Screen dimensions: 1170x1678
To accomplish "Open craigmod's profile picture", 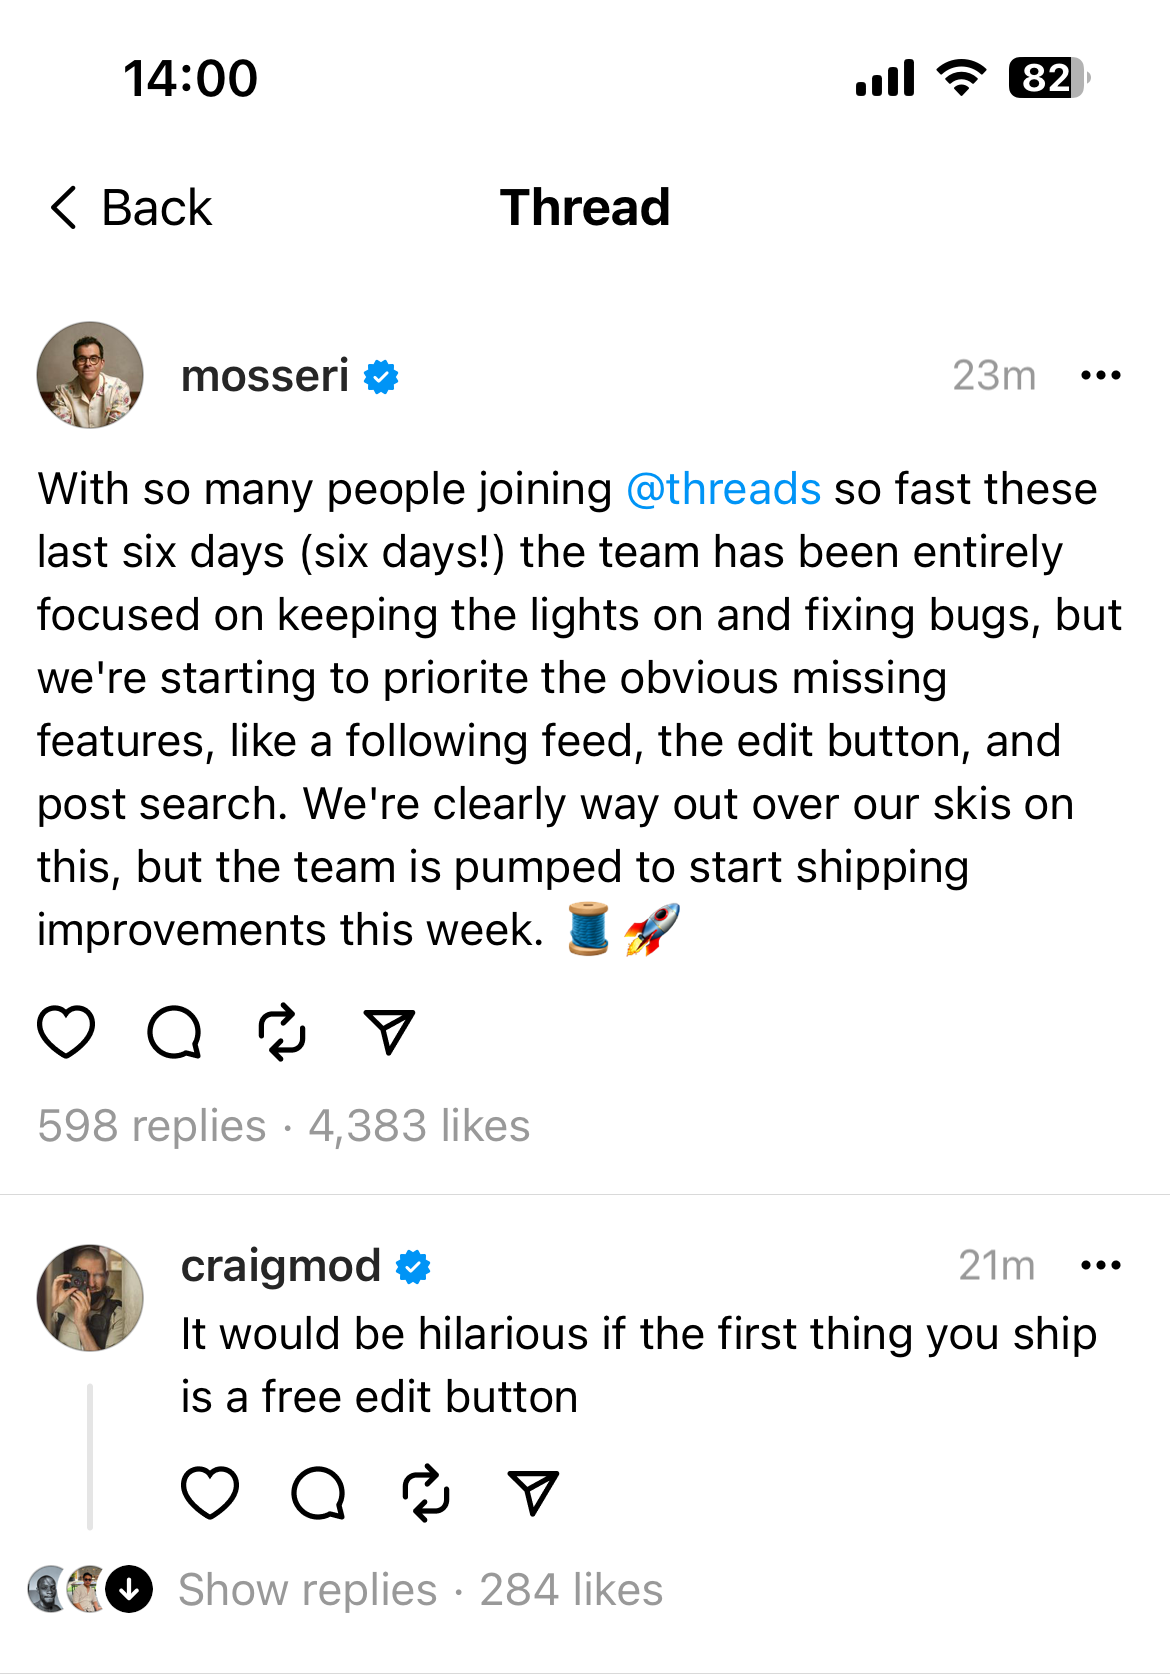I will click(90, 1298).
